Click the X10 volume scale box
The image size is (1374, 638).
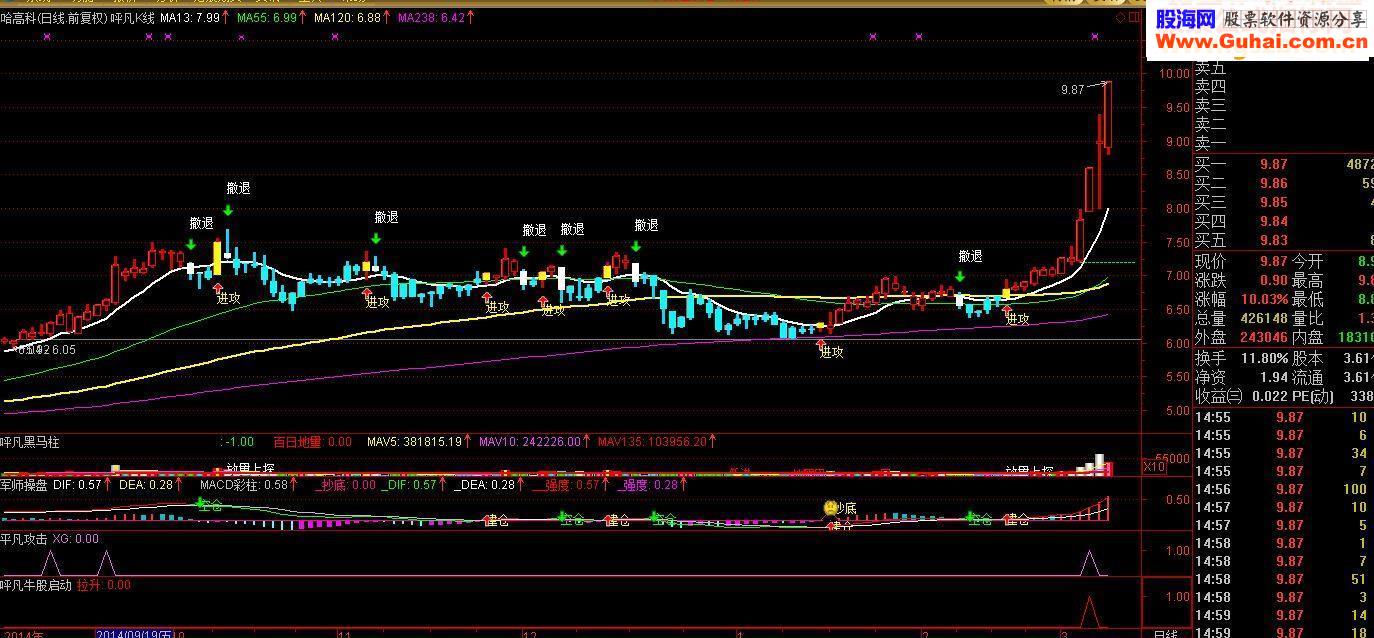click(1155, 467)
